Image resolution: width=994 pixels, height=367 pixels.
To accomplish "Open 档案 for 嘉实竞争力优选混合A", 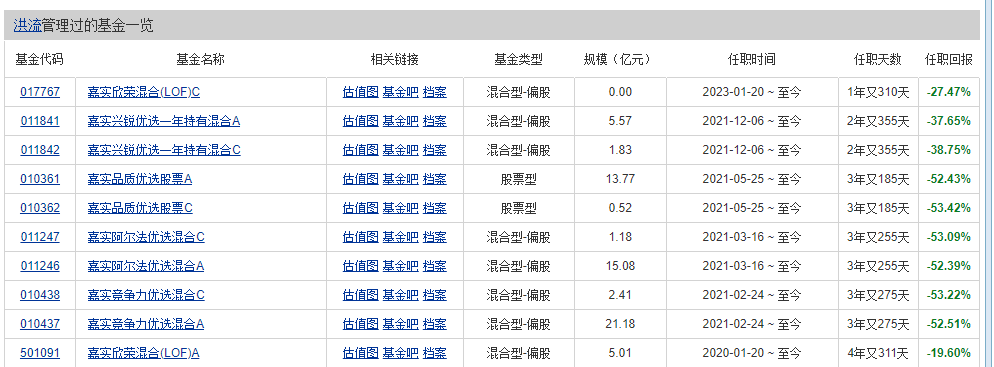I will tap(435, 324).
